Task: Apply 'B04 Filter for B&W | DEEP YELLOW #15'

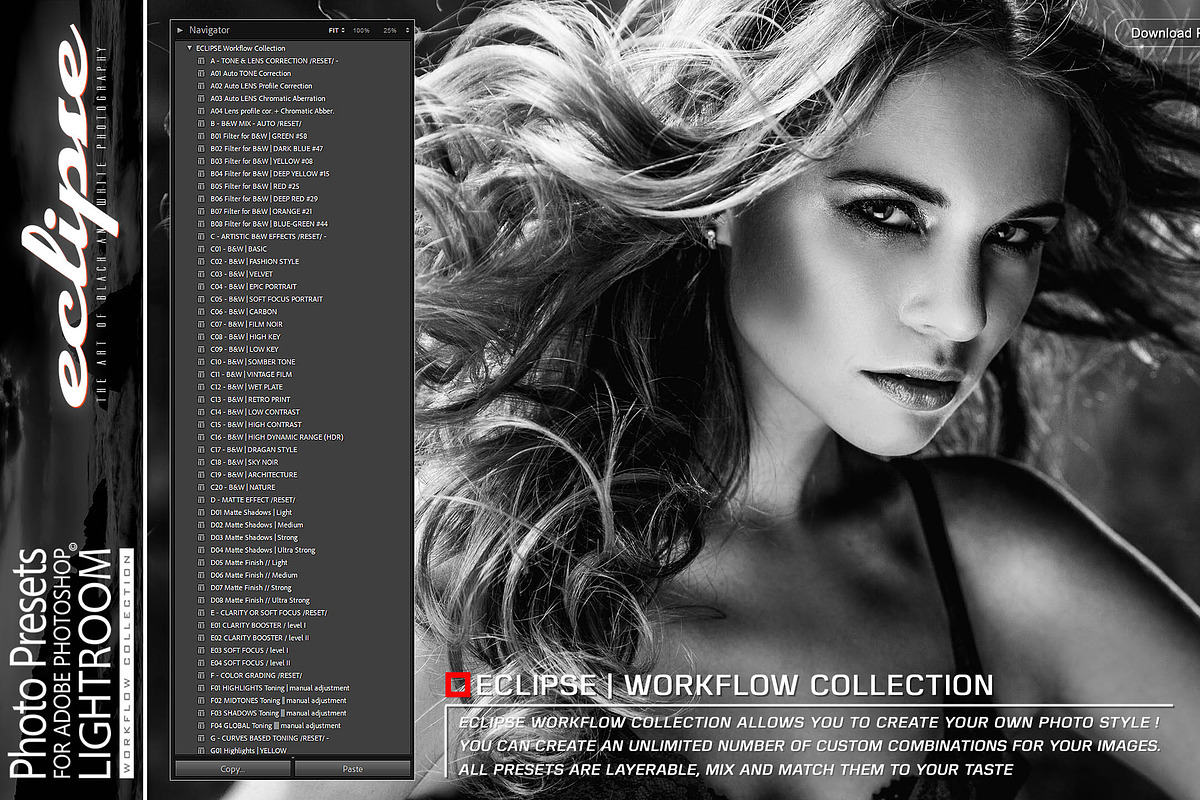Action: [x=270, y=173]
